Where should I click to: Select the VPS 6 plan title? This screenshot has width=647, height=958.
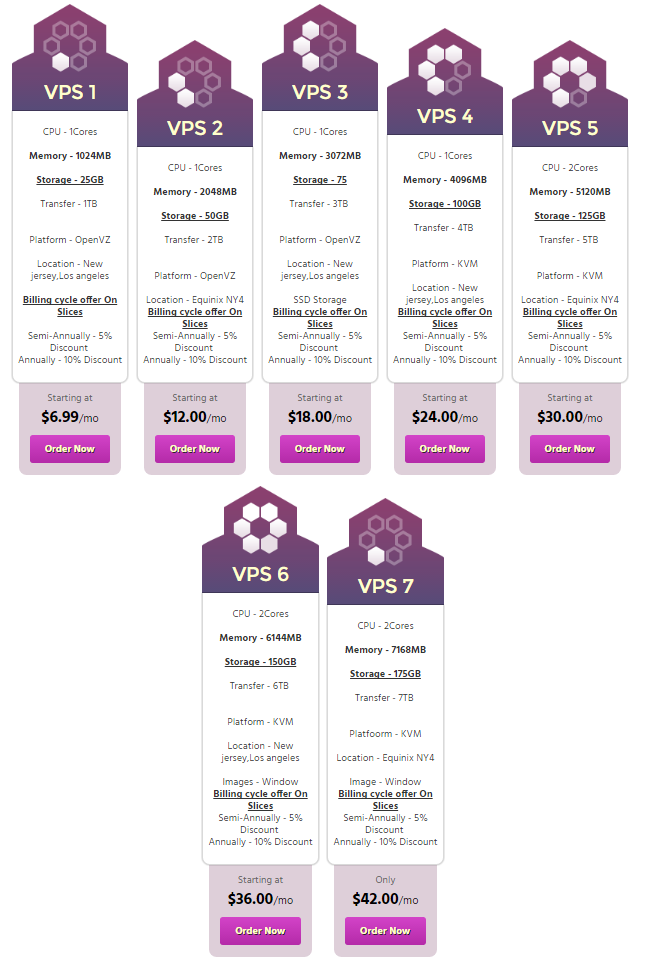260,574
